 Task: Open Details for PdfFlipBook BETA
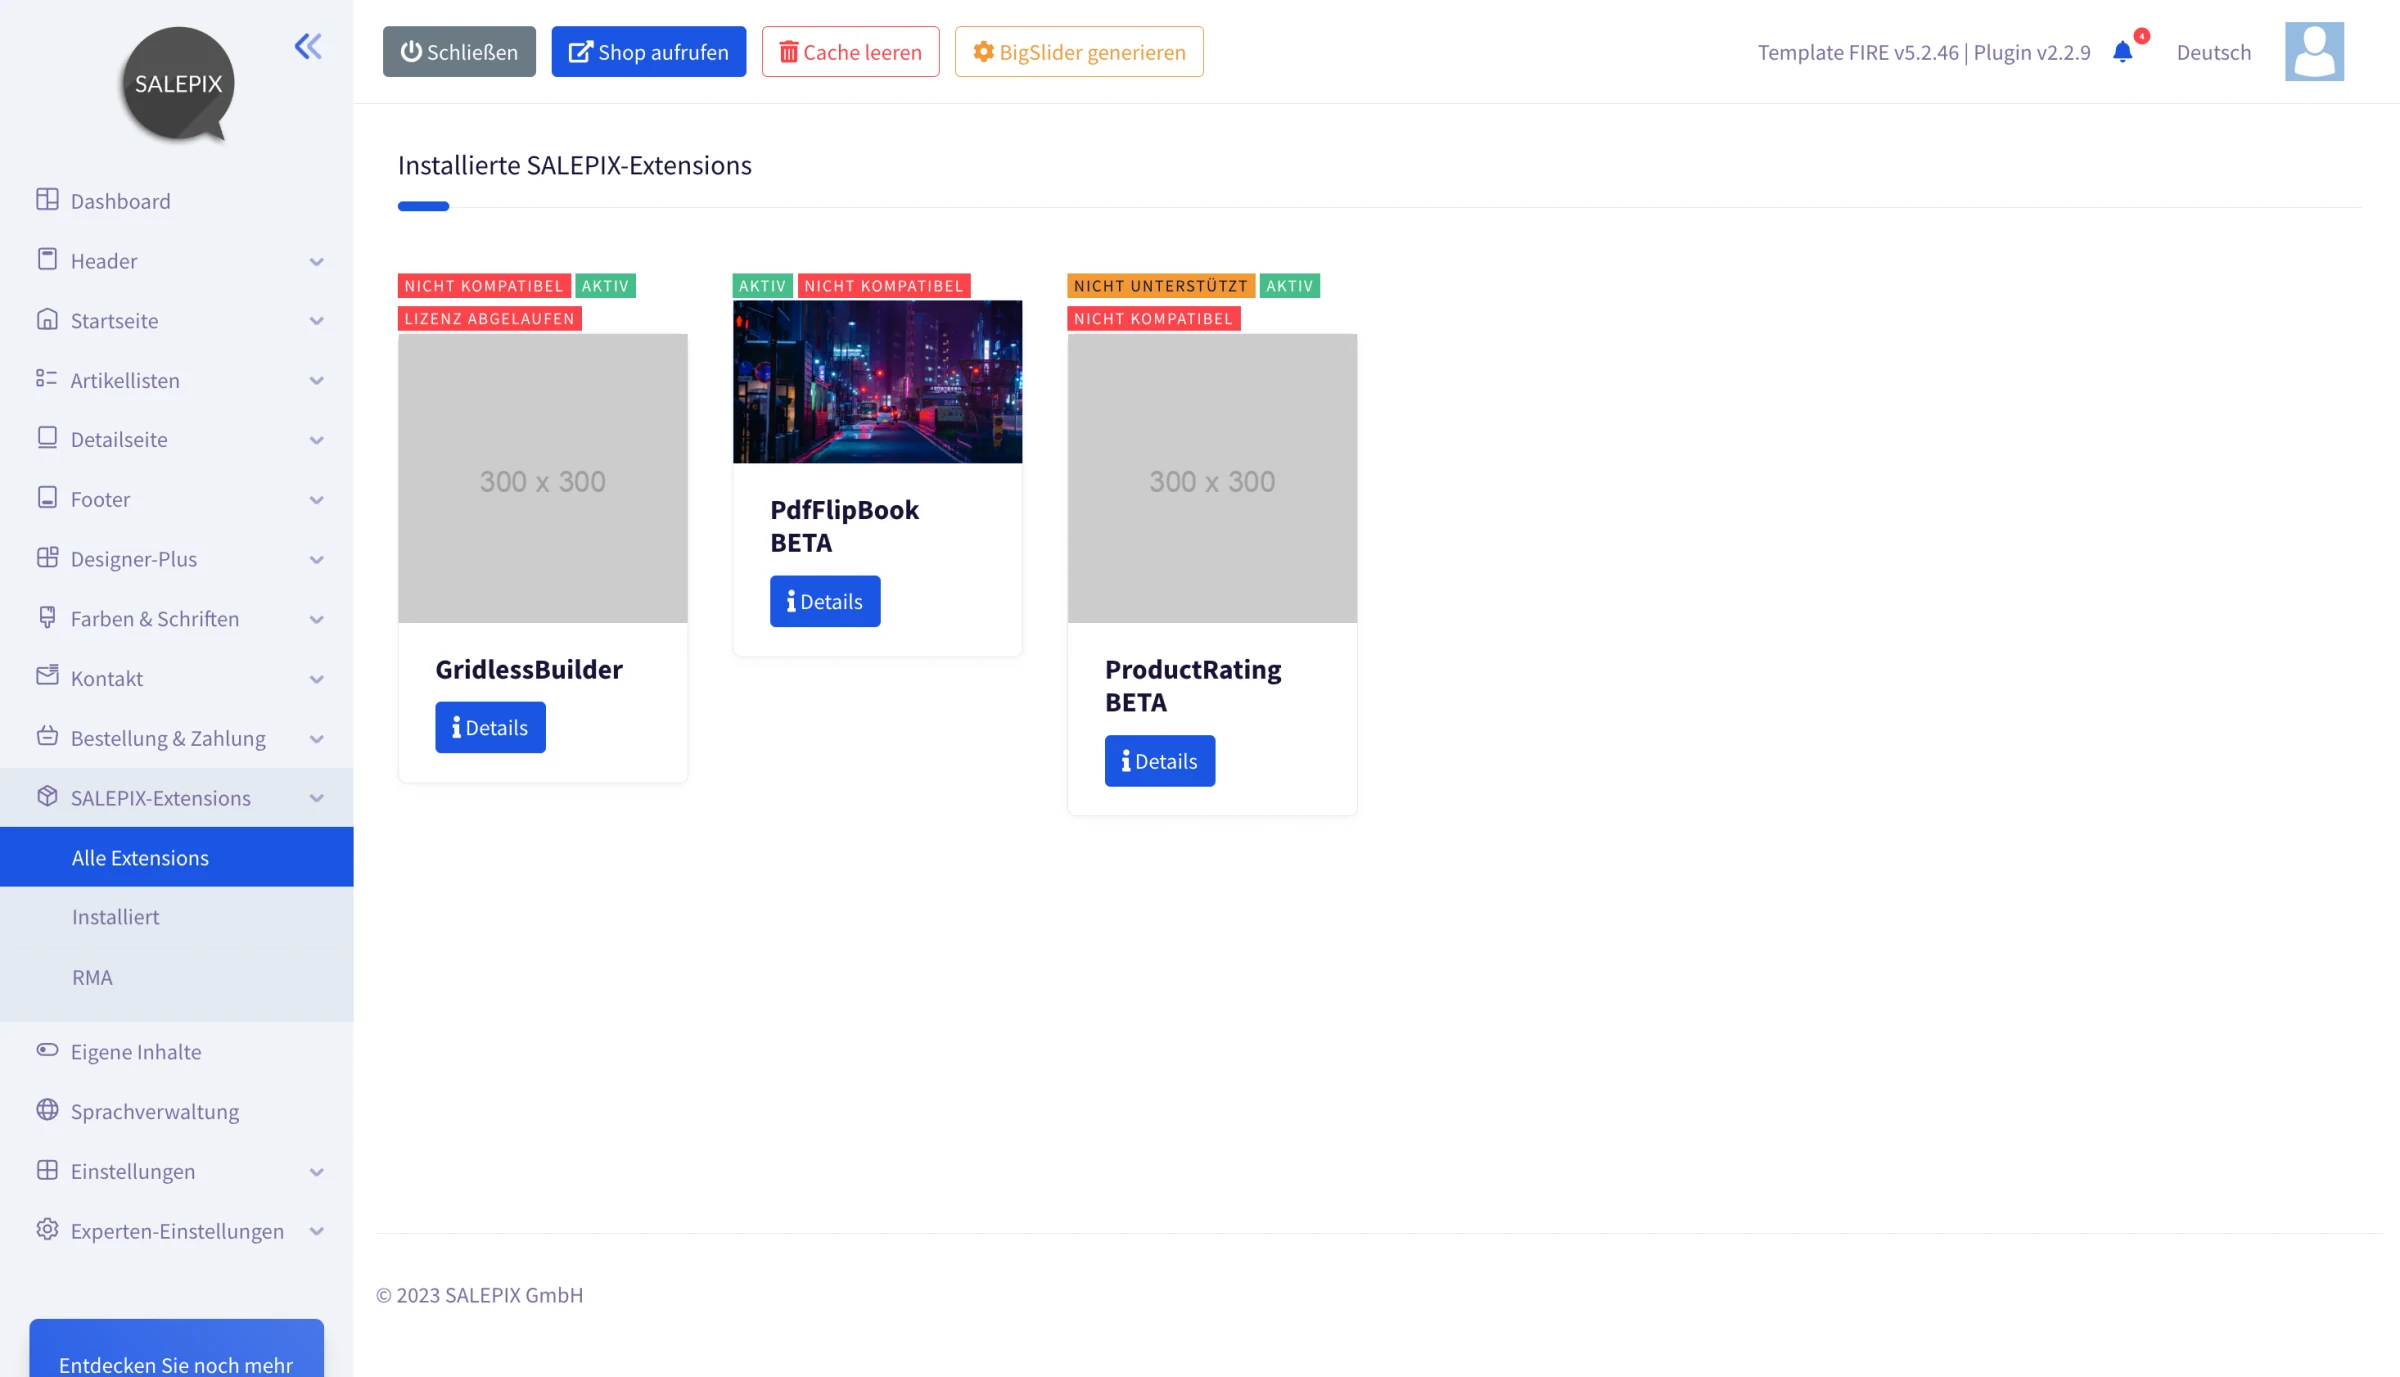pyautogui.click(x=825, y=601)
